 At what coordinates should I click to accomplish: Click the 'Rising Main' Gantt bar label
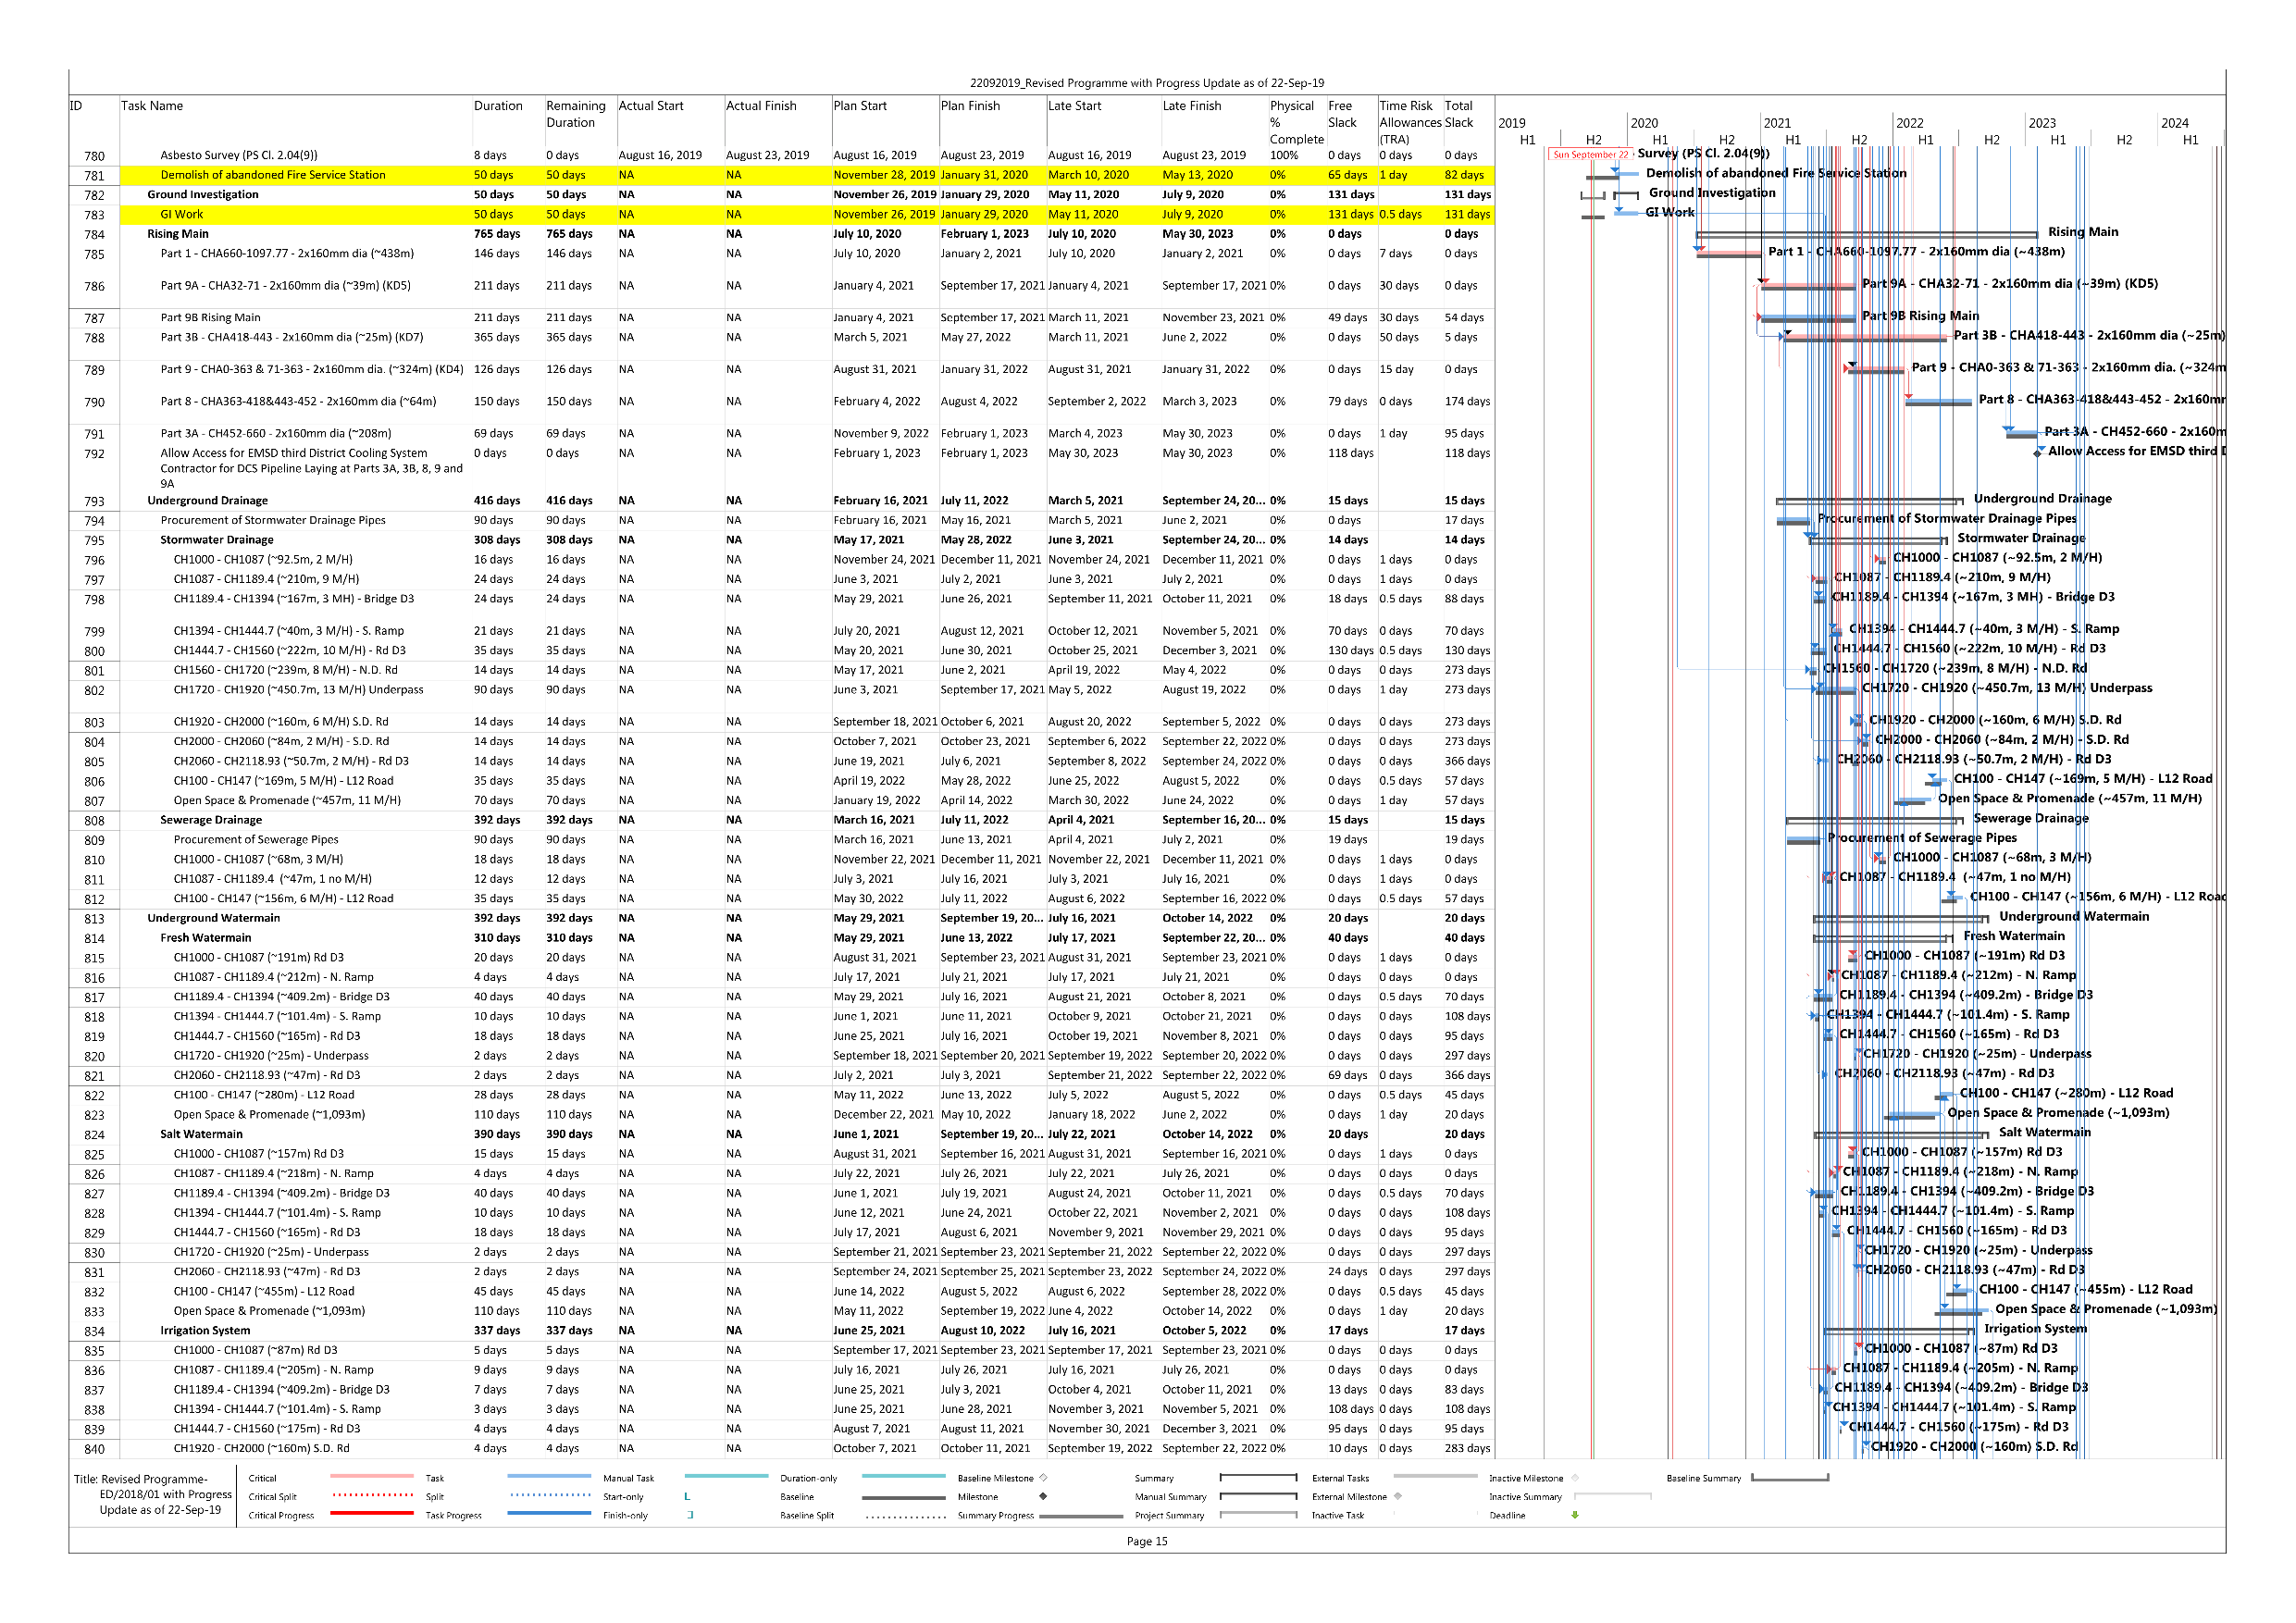coord(2083,232)
